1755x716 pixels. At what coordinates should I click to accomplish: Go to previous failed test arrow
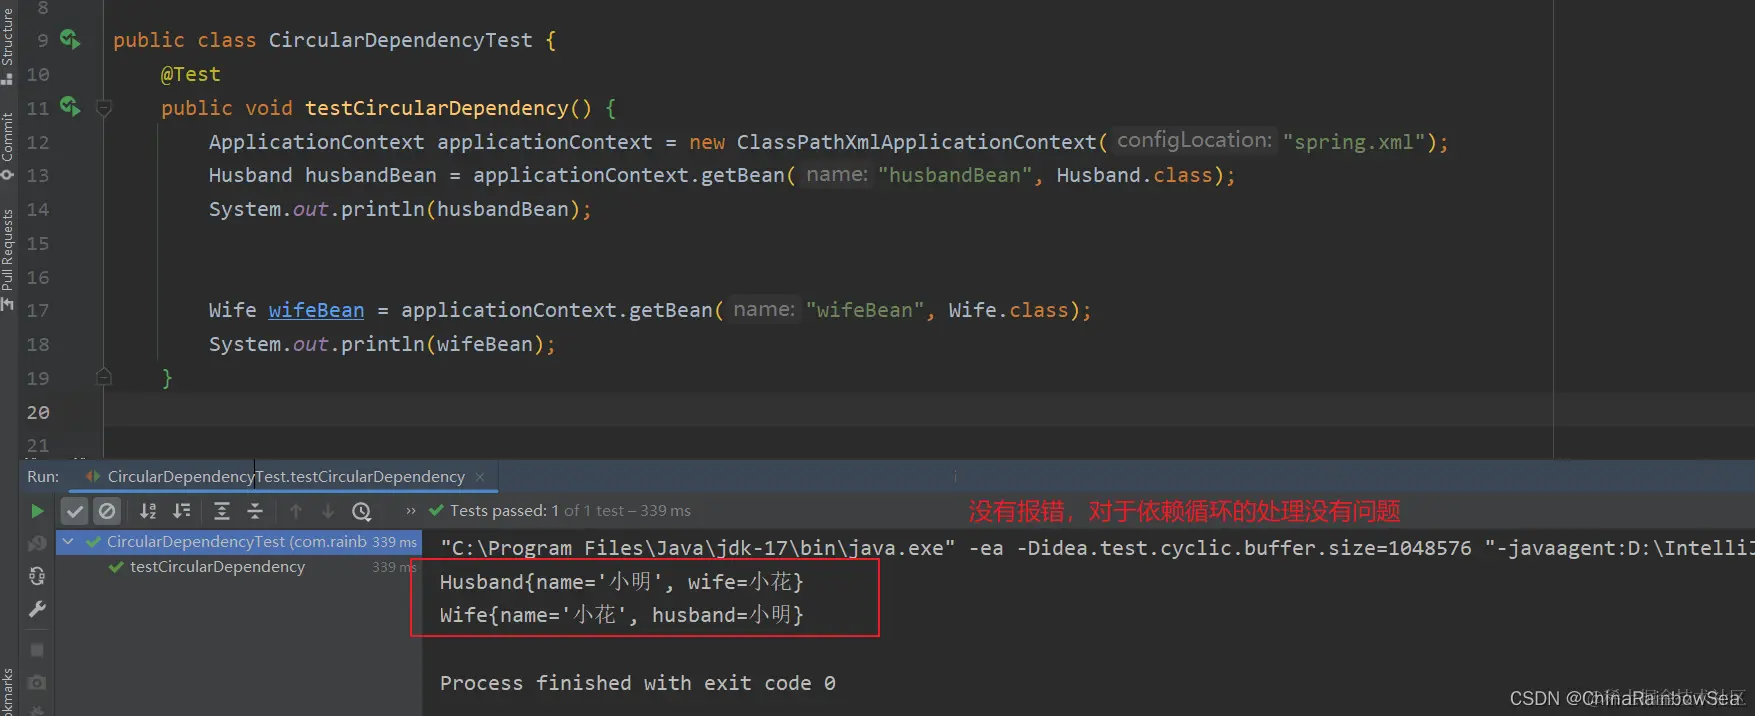(x=296, y=511)
